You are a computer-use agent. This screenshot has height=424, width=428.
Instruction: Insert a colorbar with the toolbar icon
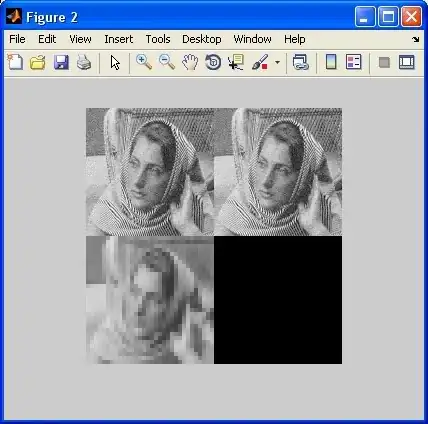pos(331,62)
